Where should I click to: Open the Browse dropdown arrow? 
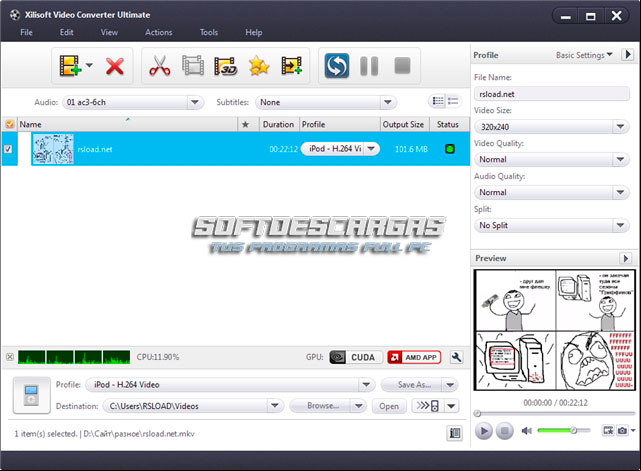tap(359, 406)
